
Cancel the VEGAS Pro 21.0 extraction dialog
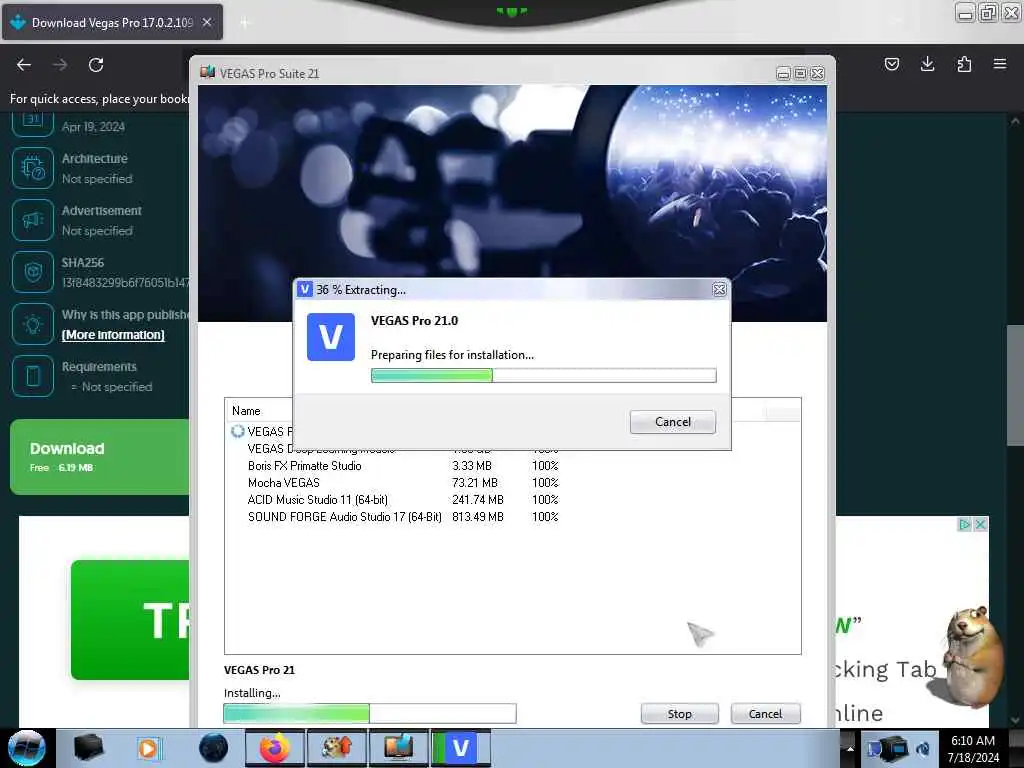coord(673,422)
